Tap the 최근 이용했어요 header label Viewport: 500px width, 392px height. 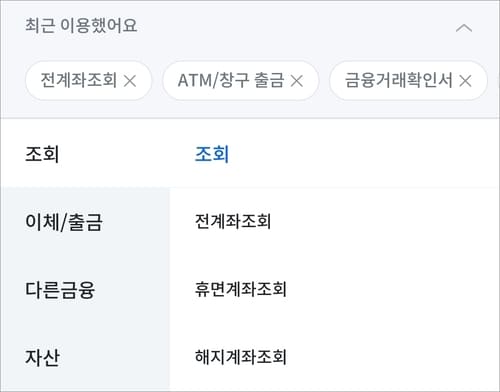(x=81, y=26)
